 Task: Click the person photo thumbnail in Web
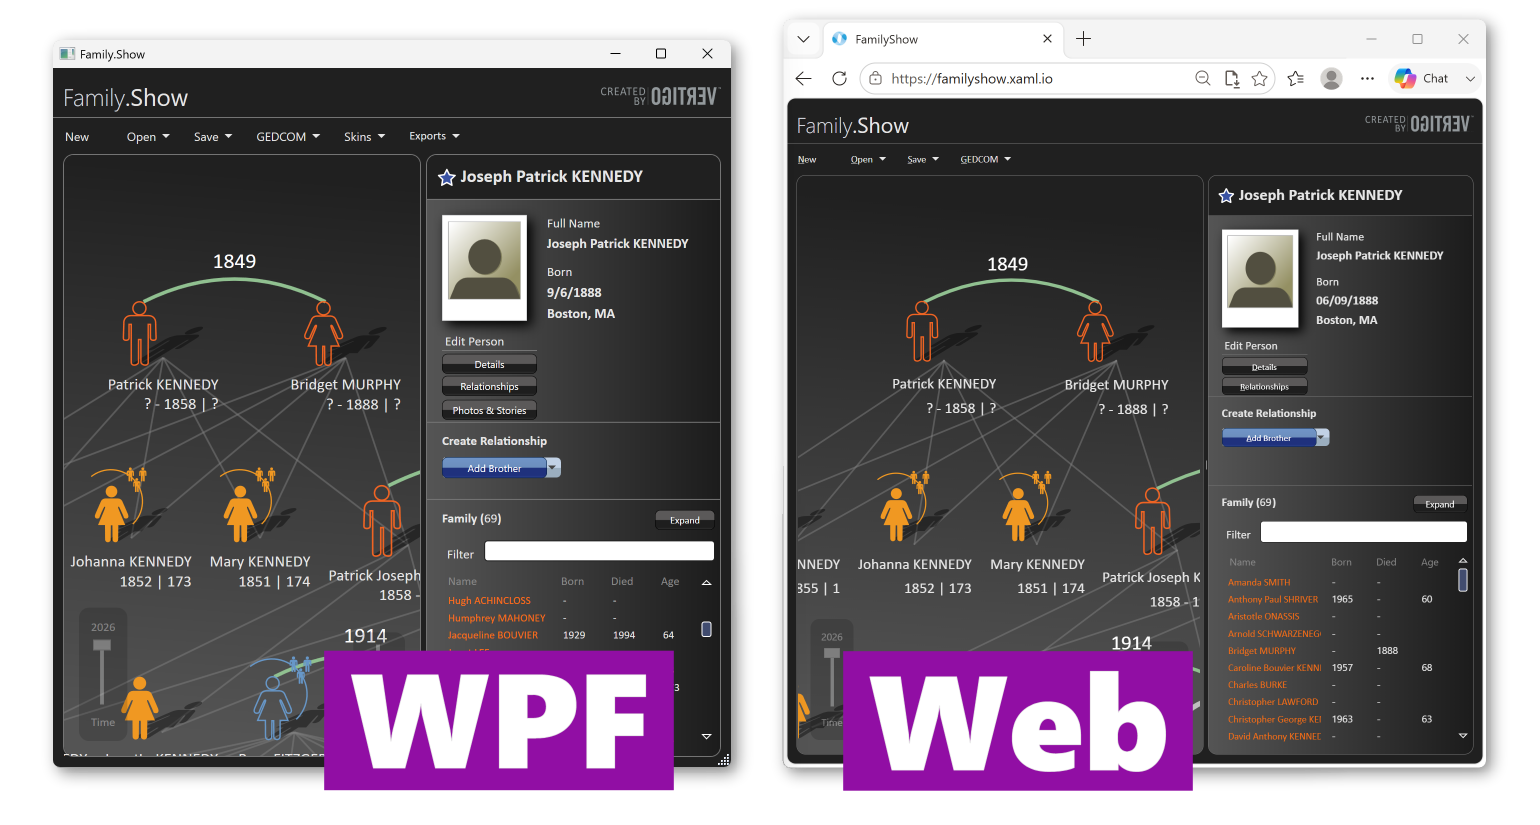click(1260, 278)
